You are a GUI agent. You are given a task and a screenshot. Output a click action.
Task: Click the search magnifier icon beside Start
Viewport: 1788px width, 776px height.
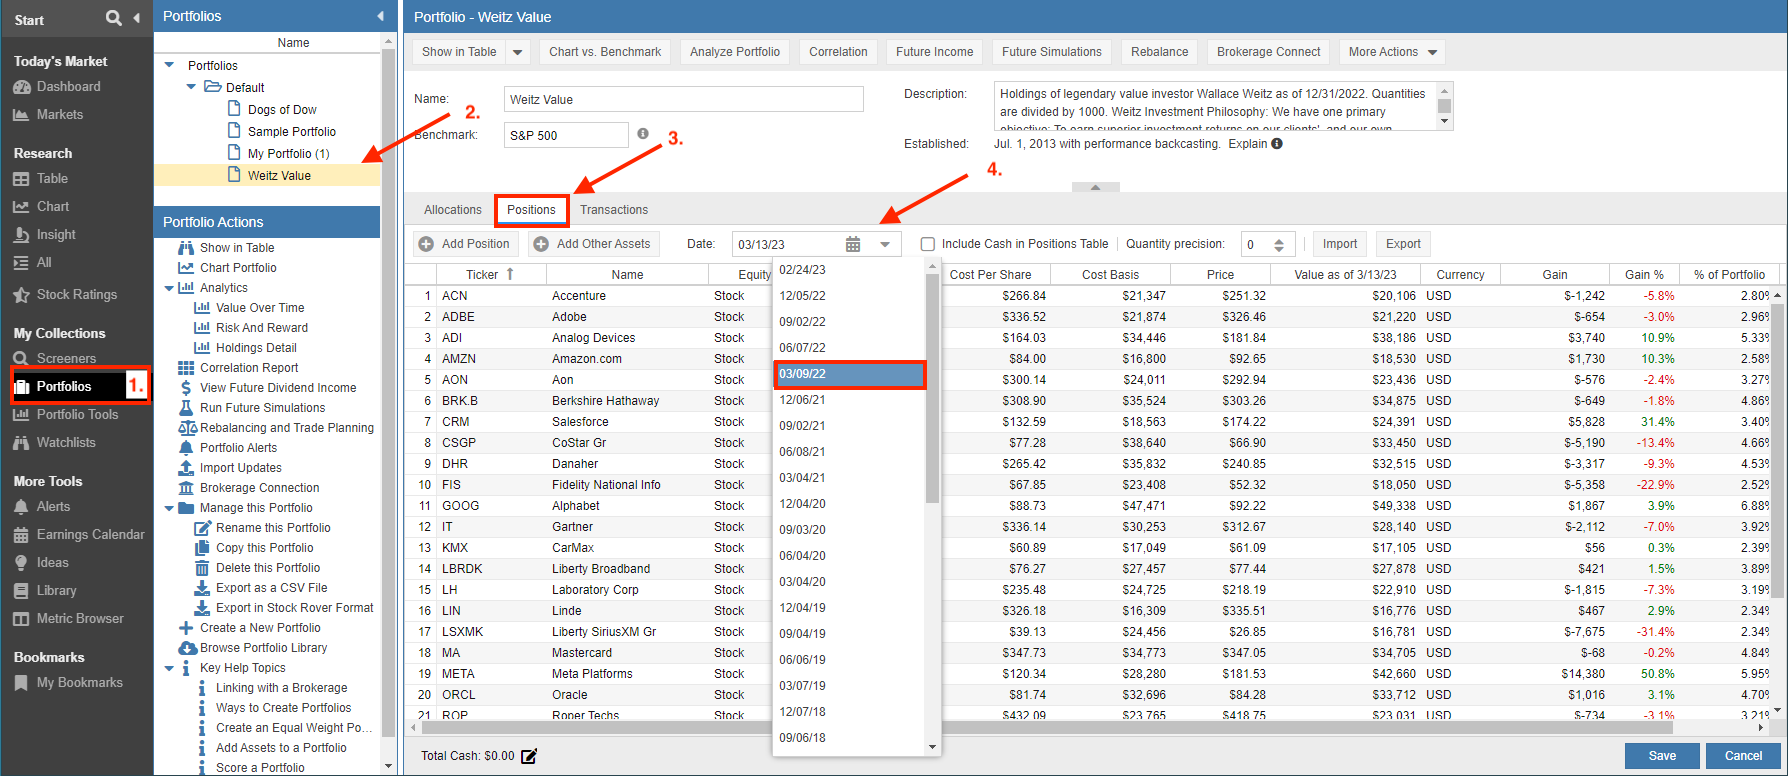[114, 18]
